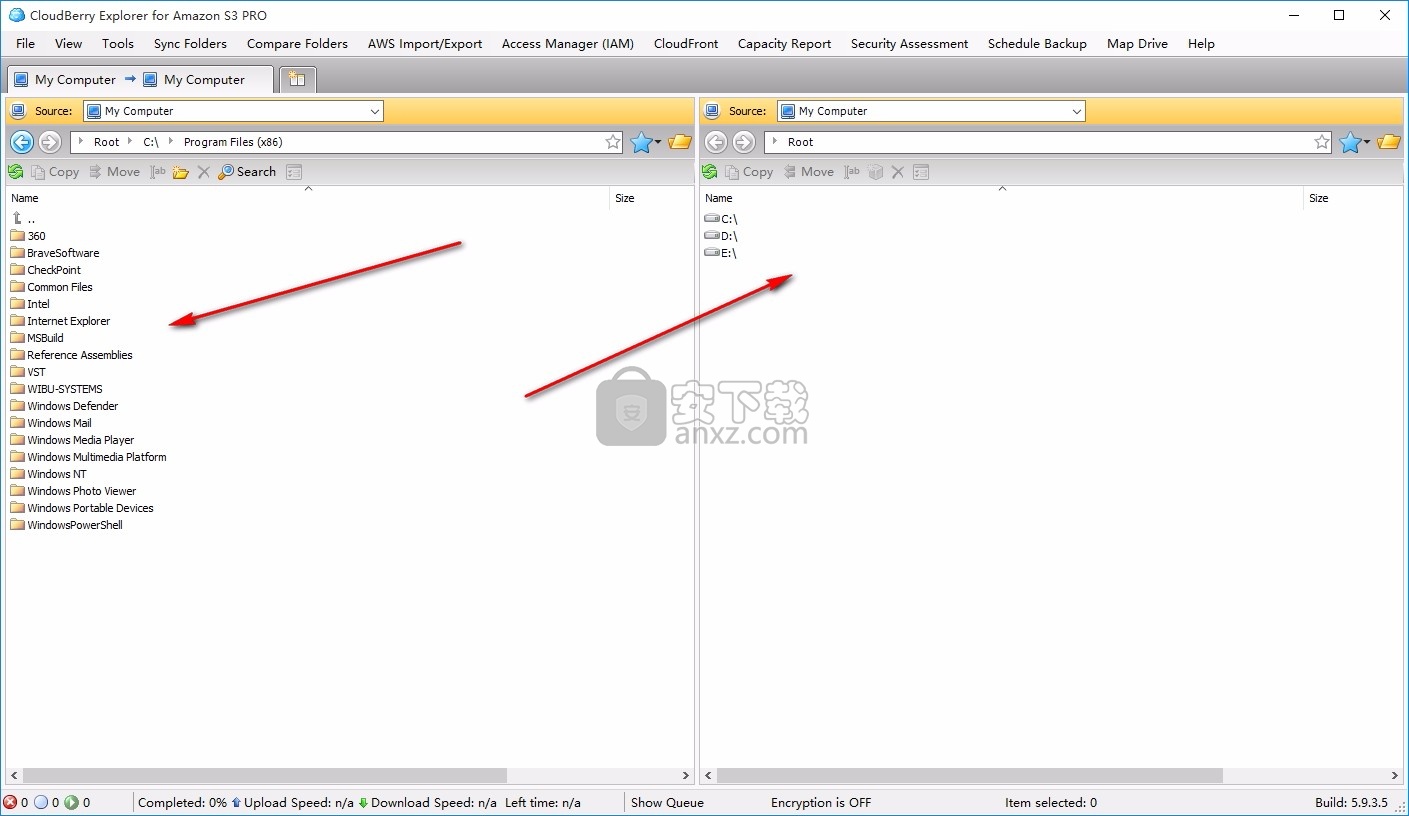Screen dimensions: 1409x816
Task: Click Root in left pane breadcrumb
Action: pyautogui.click(x=106, y=142)
